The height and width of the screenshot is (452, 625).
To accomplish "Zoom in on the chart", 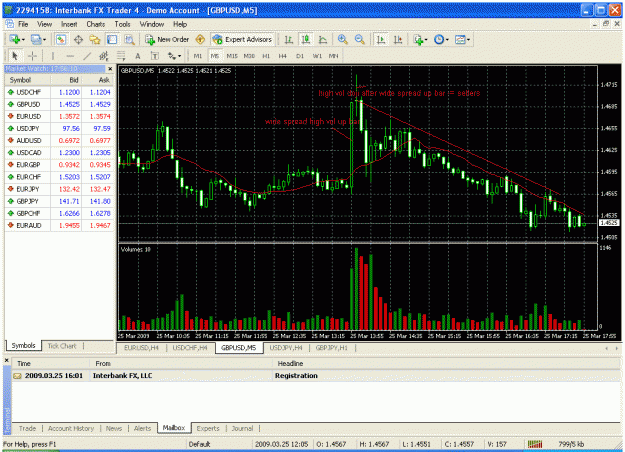I will [342, 39].
